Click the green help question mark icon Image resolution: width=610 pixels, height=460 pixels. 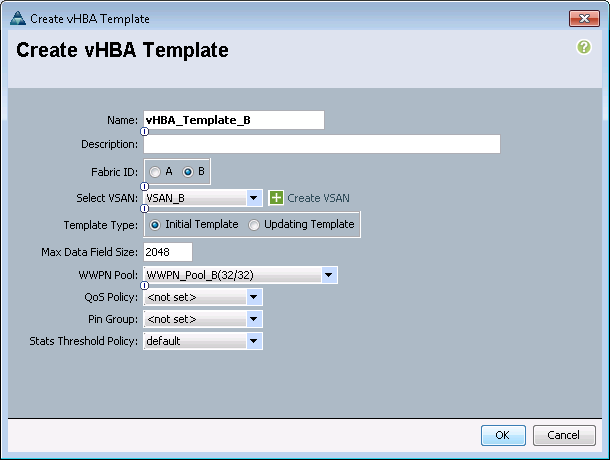584,47
